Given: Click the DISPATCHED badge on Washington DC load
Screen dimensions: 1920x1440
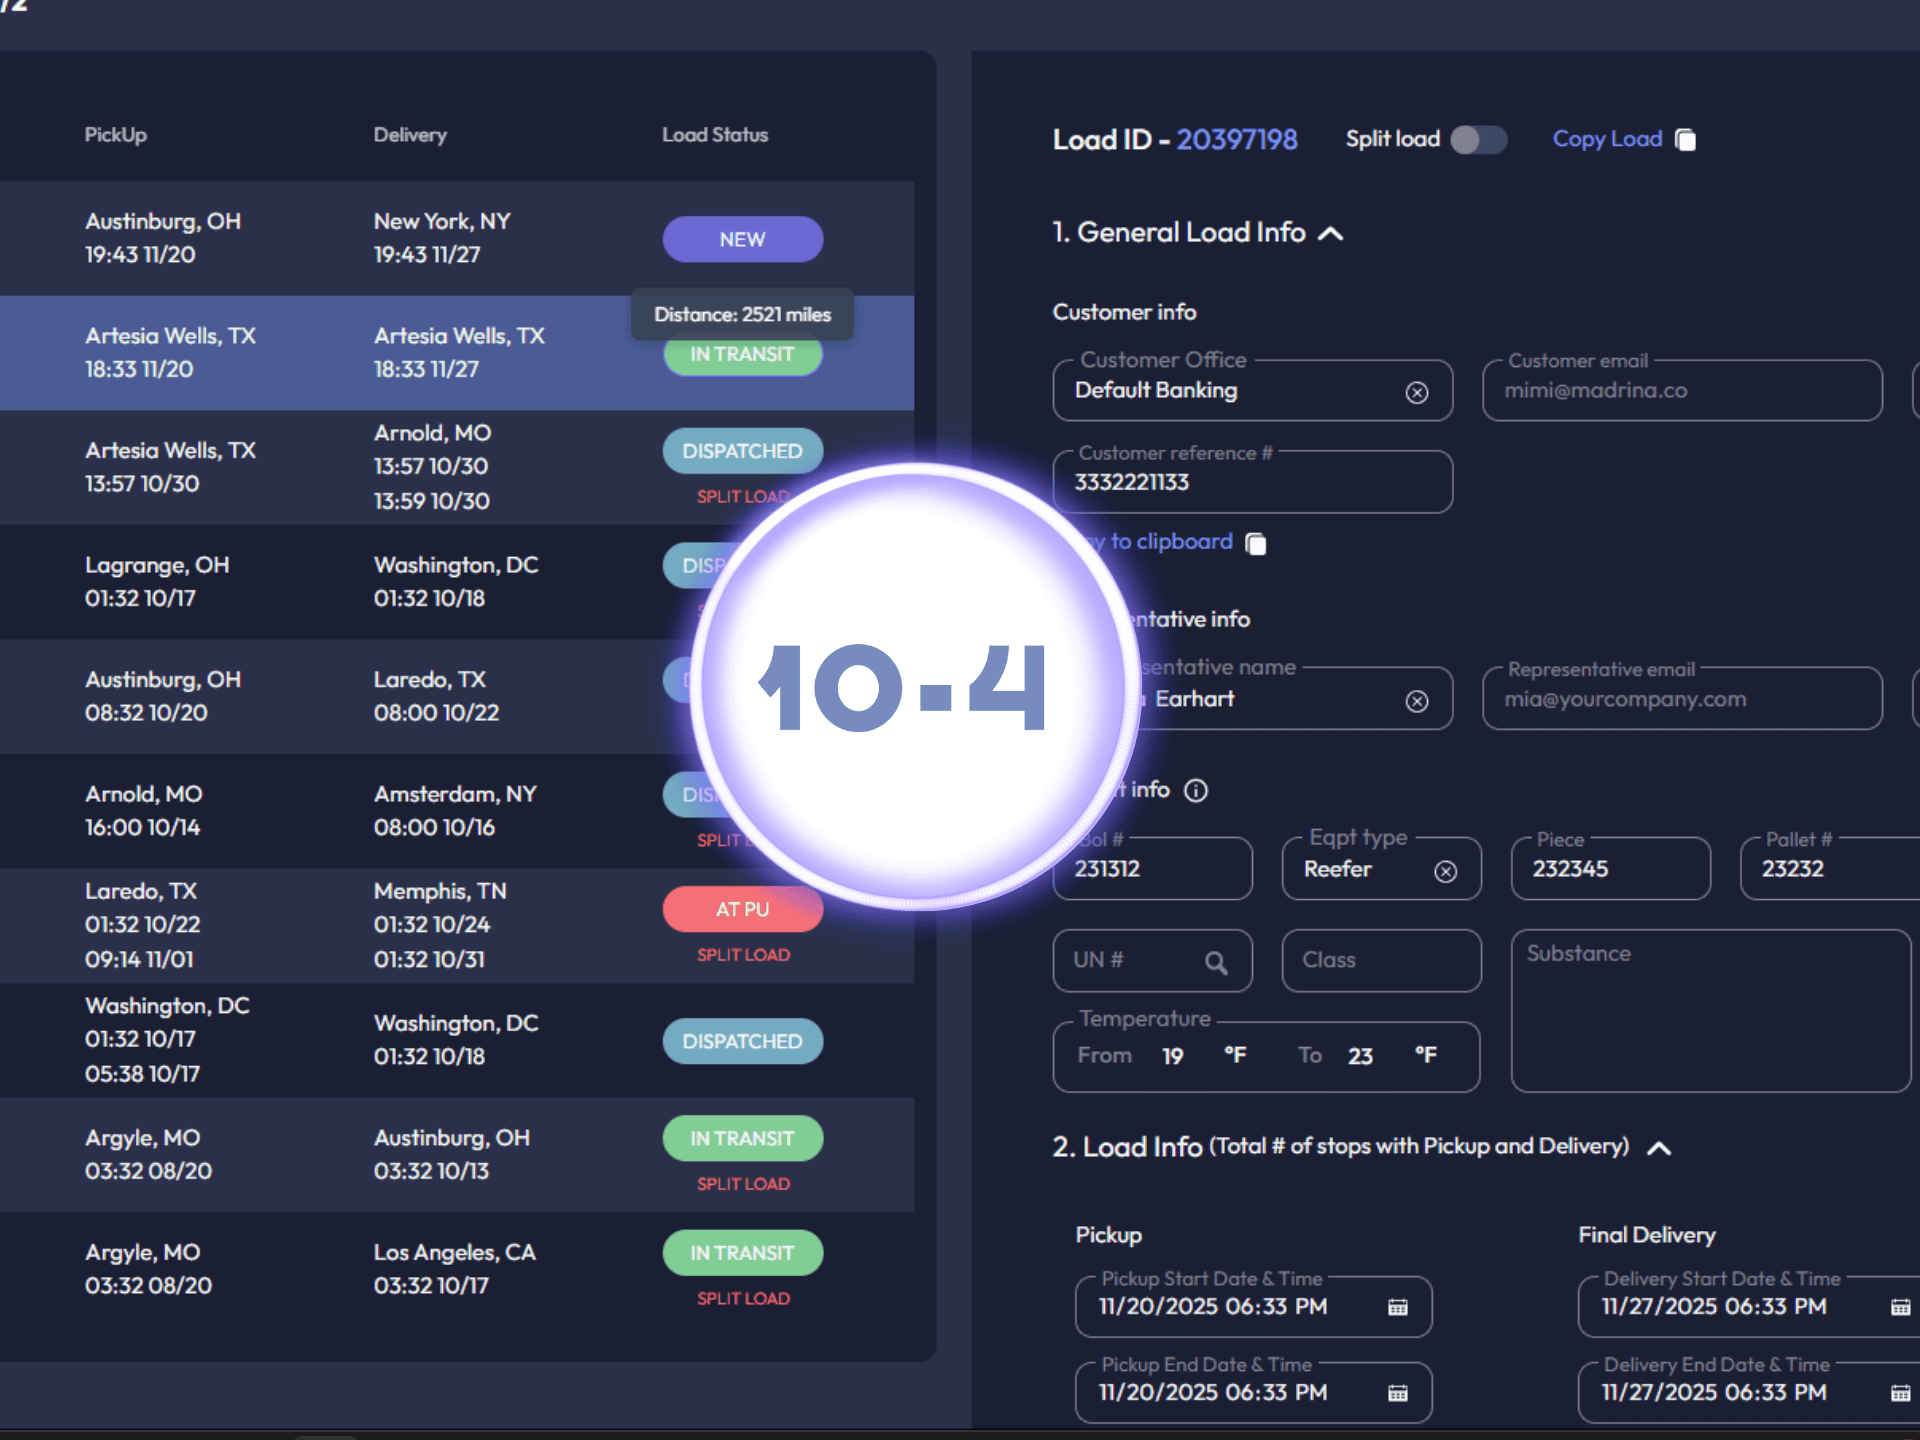Looking at the screenshot, I should pyautogui.click(x=742, y=1041).
